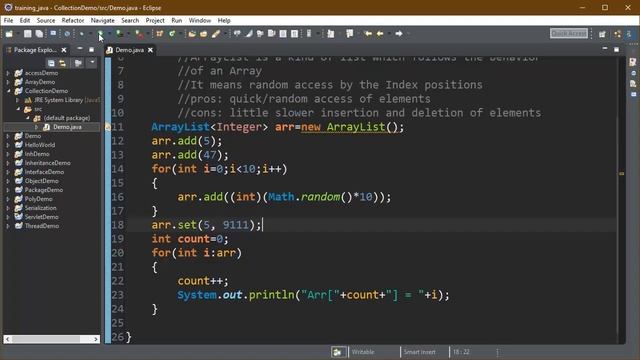Click Last Edit Location arrow icon

(368, 33)
